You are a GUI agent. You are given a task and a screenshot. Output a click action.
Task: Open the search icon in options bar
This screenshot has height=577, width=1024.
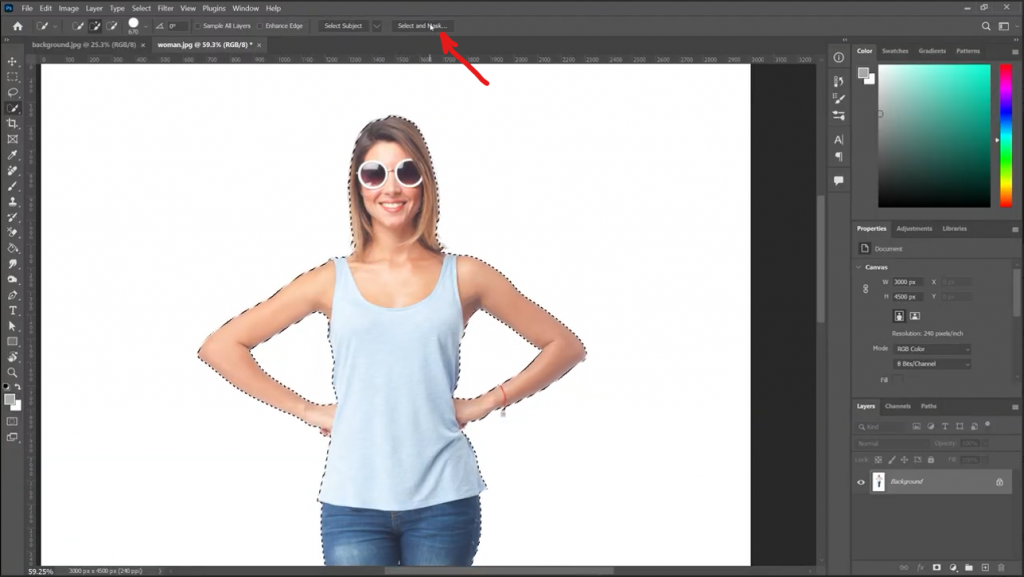tap(986, 26)
